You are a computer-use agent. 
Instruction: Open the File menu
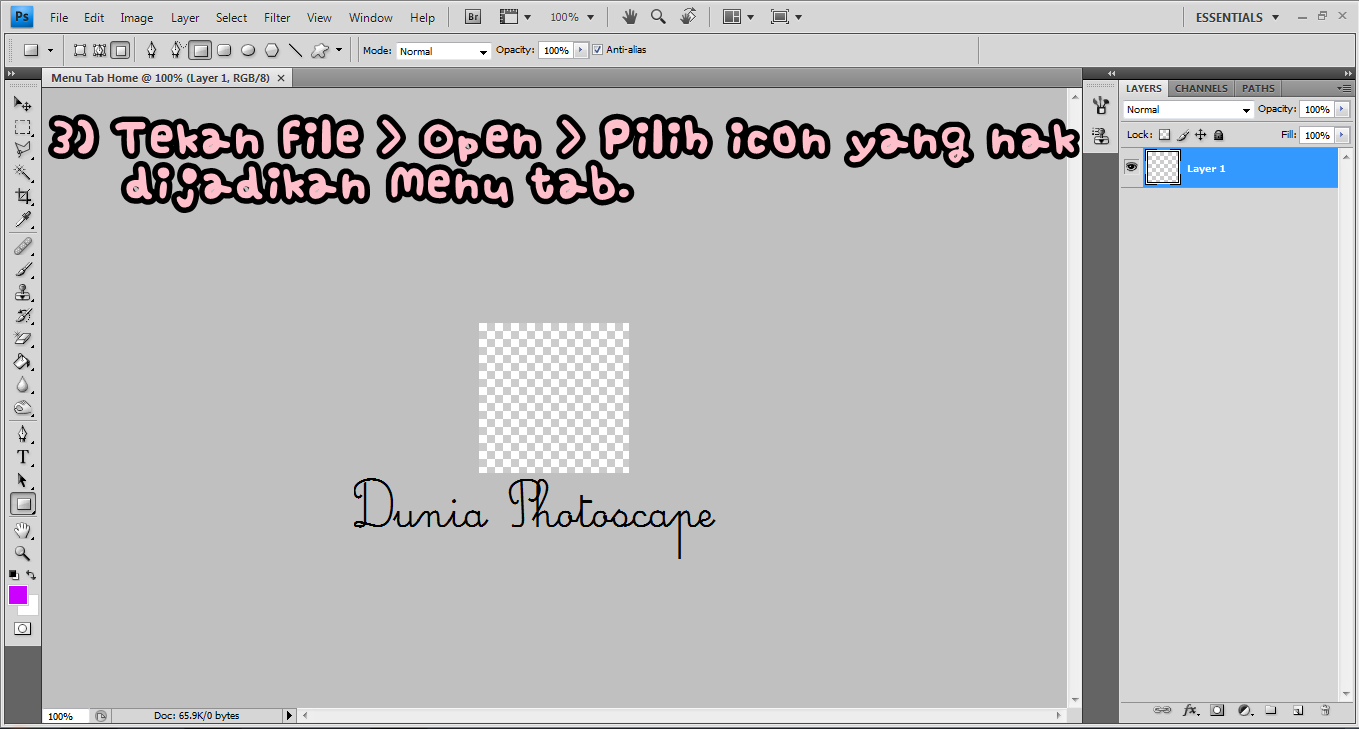pos(59,17)
